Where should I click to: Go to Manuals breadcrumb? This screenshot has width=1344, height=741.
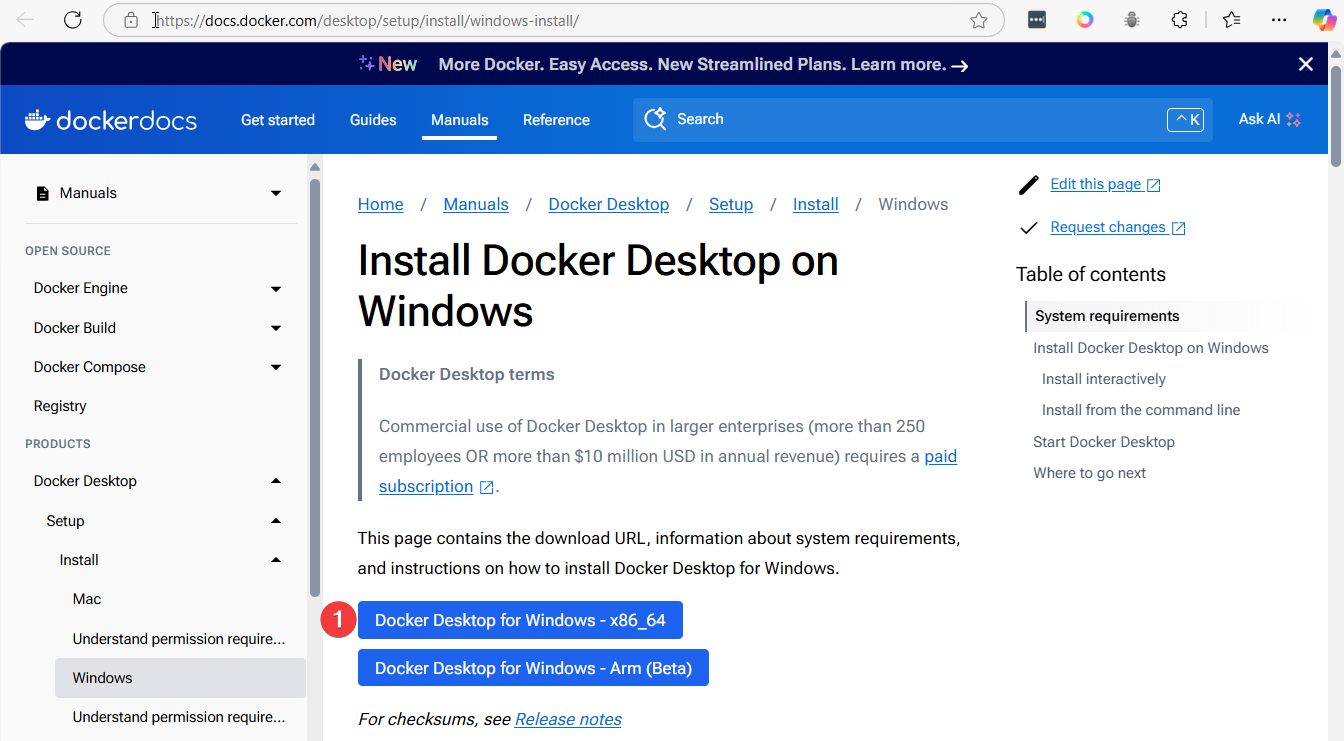click(x=476, y=204)
